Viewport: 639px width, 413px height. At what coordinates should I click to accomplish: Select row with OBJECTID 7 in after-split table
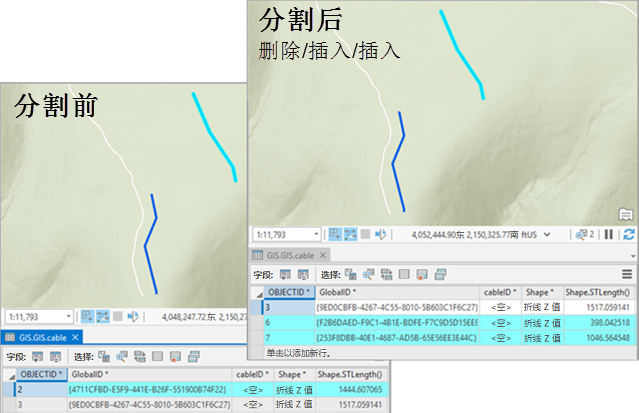click(x=269, y=339)
